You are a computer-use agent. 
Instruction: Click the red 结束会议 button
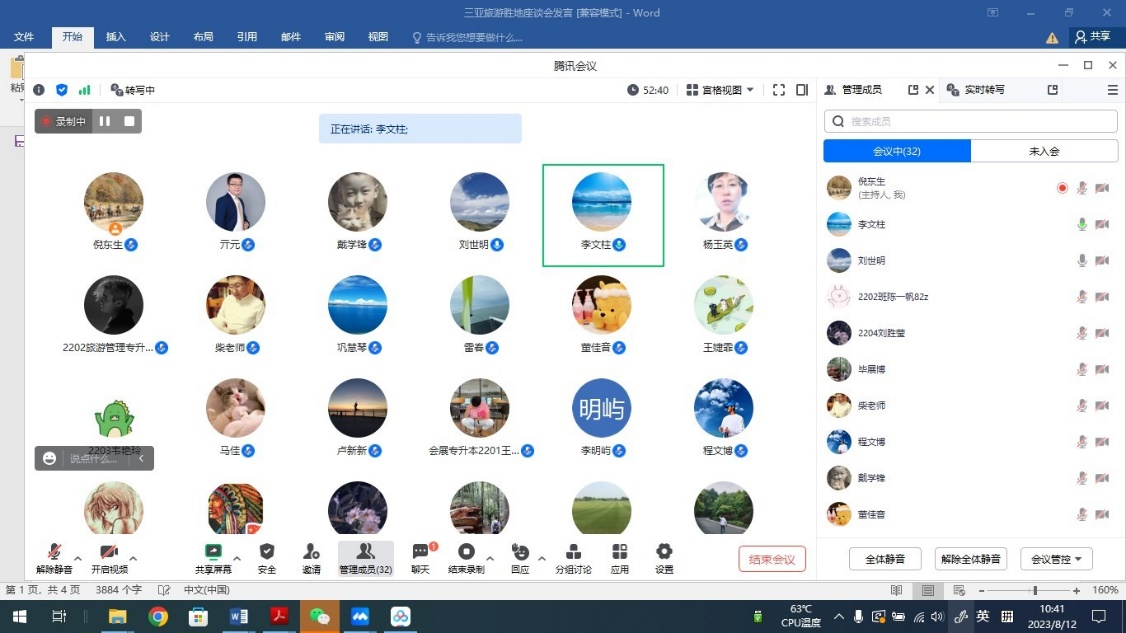[771, 559]
